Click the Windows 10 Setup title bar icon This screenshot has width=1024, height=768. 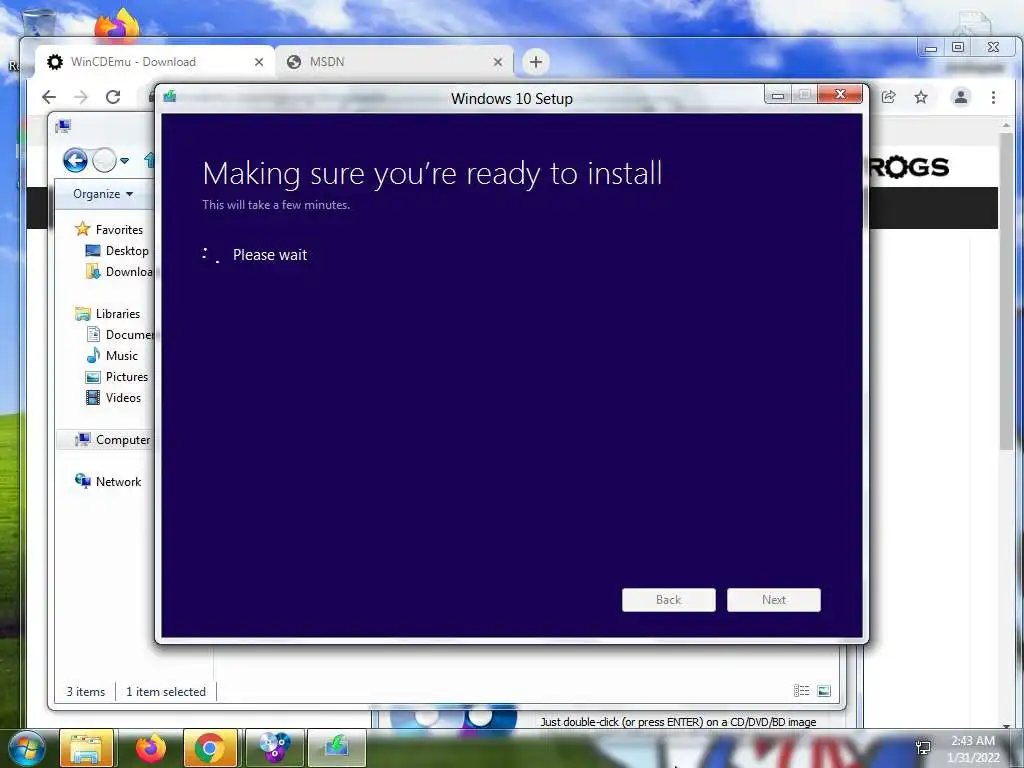pos(170,97)
